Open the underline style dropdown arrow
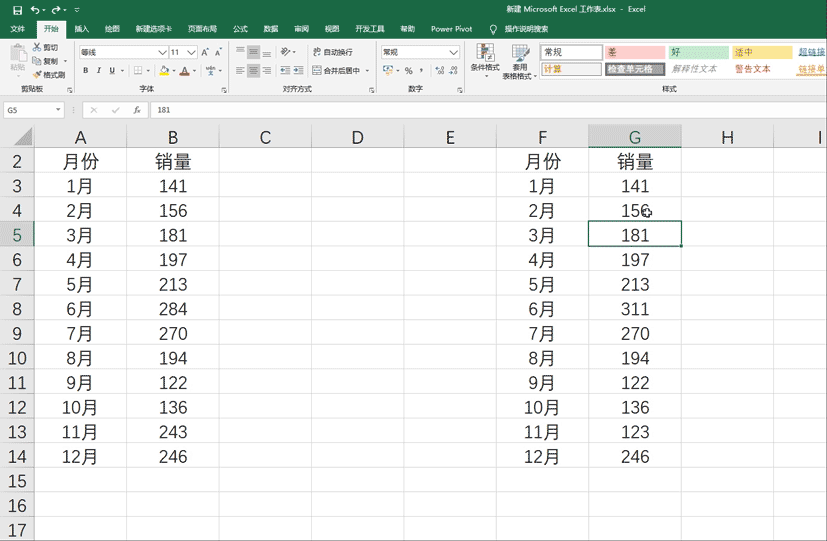 [x=122, y=71]
